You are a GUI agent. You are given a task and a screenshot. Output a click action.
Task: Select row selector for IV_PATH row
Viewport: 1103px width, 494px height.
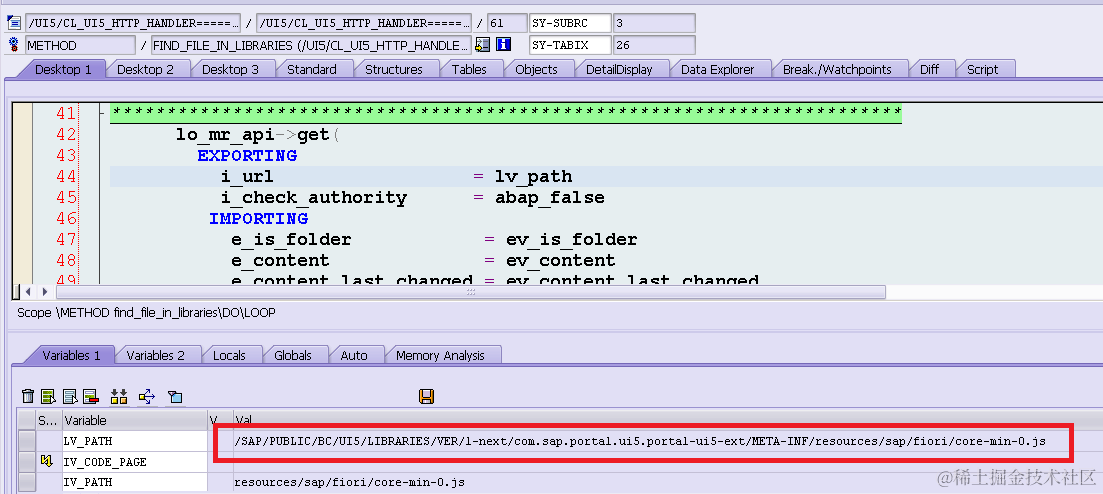click(27, 482)
